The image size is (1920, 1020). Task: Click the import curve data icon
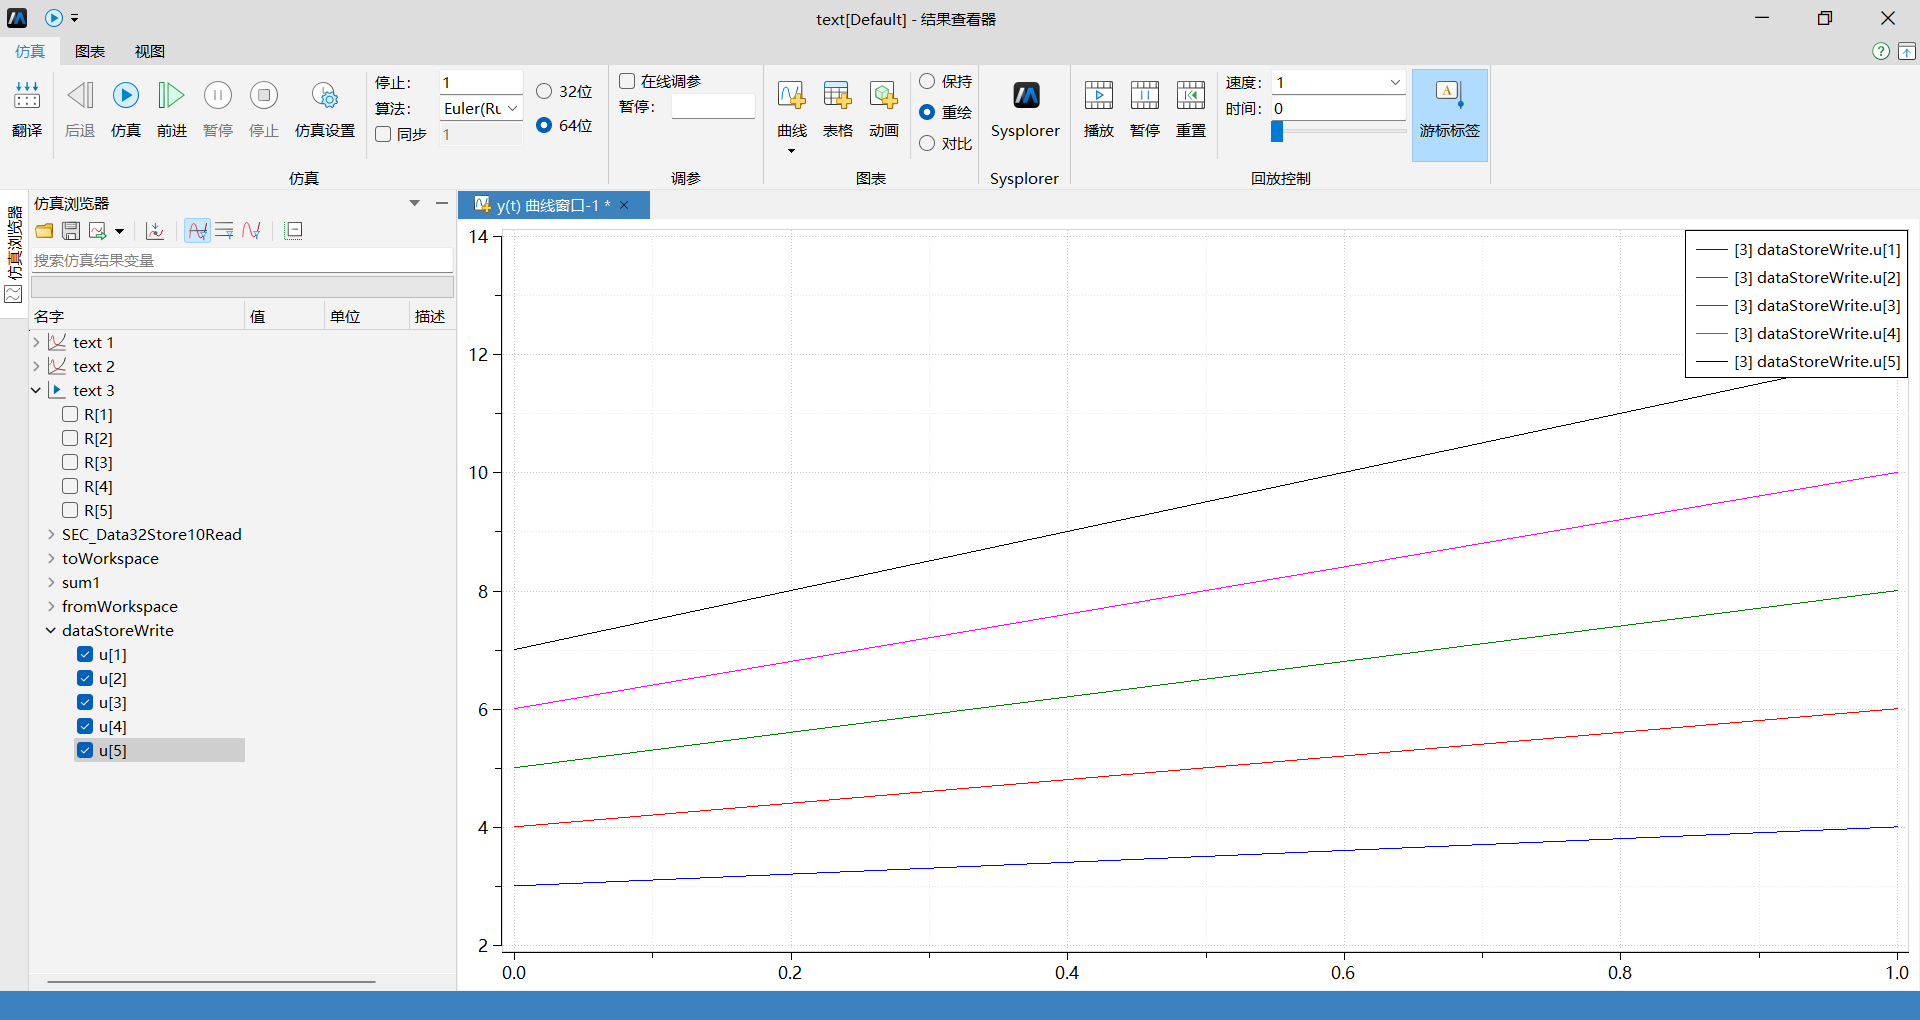pyautogui.click(x=155, y=231)
